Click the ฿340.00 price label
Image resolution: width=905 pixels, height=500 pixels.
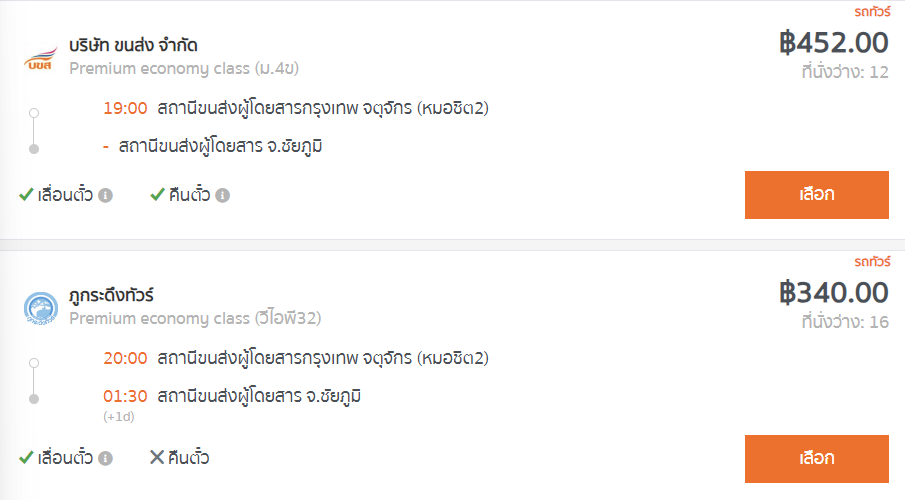click(833, 293)
